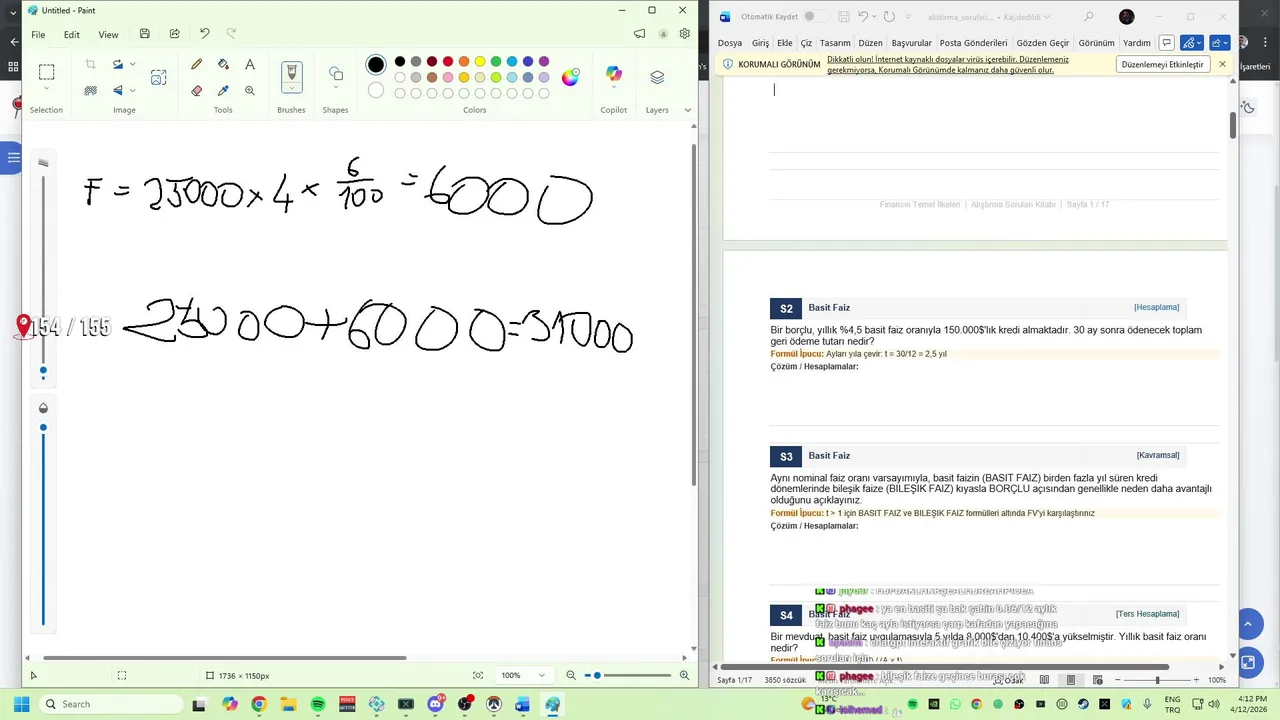Switch to Gözden Geçir tab in Word
This screenshot has width=1280, height=720.
tap(1043, 43)
